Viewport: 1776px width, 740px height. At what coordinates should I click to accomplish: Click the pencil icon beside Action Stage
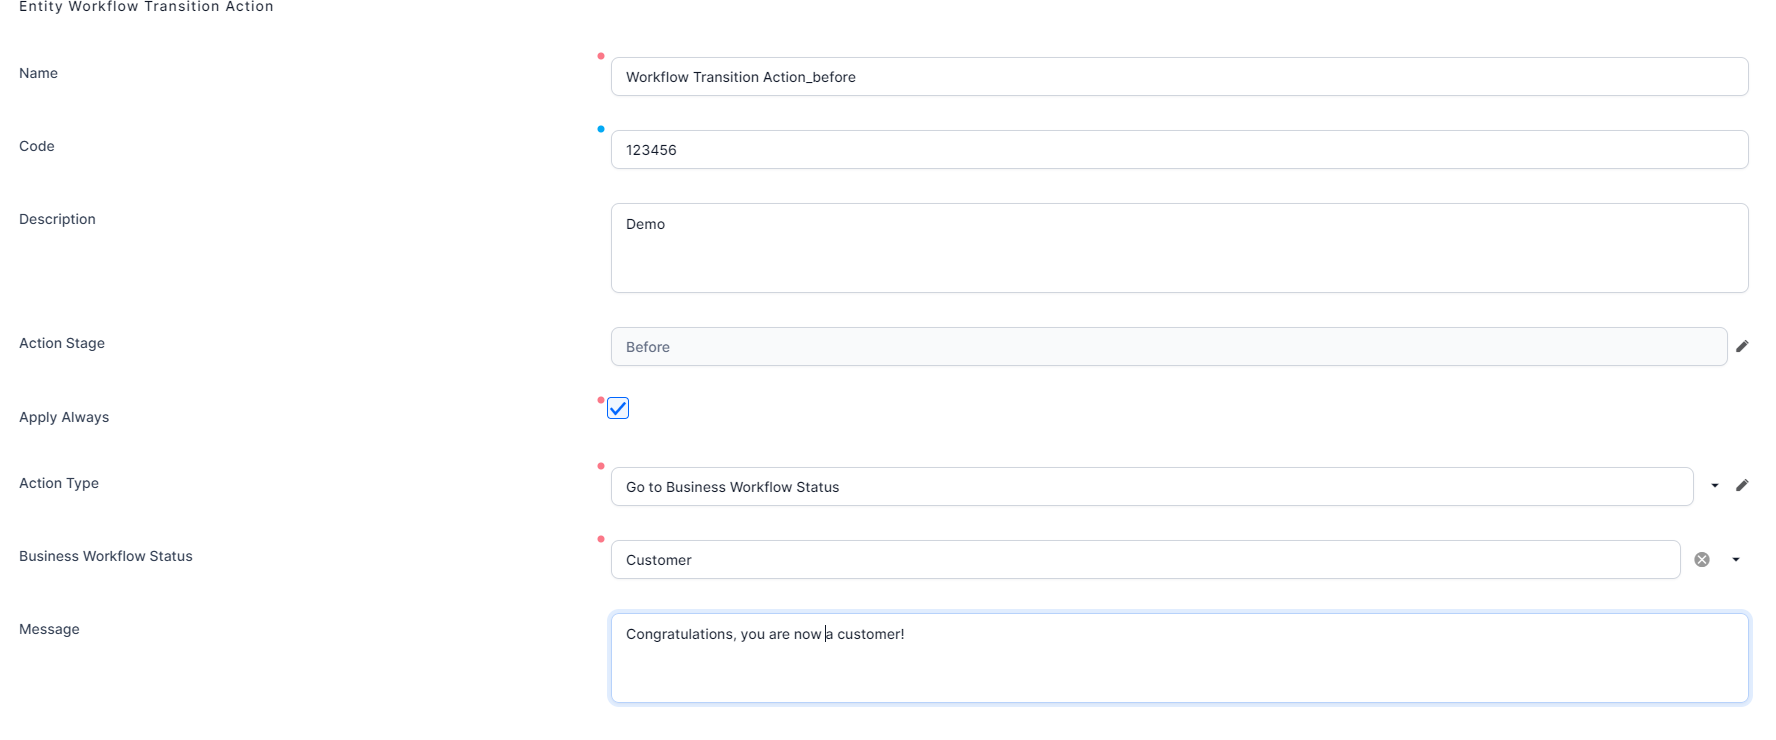point(1742,346)
